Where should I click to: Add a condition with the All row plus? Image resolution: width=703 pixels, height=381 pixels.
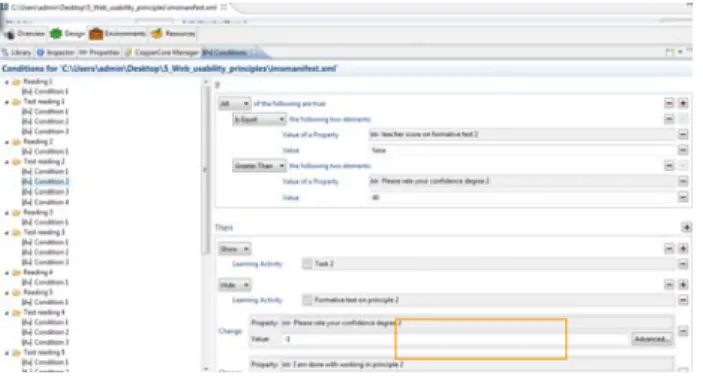pyautogui.click(x=683, y=104)
